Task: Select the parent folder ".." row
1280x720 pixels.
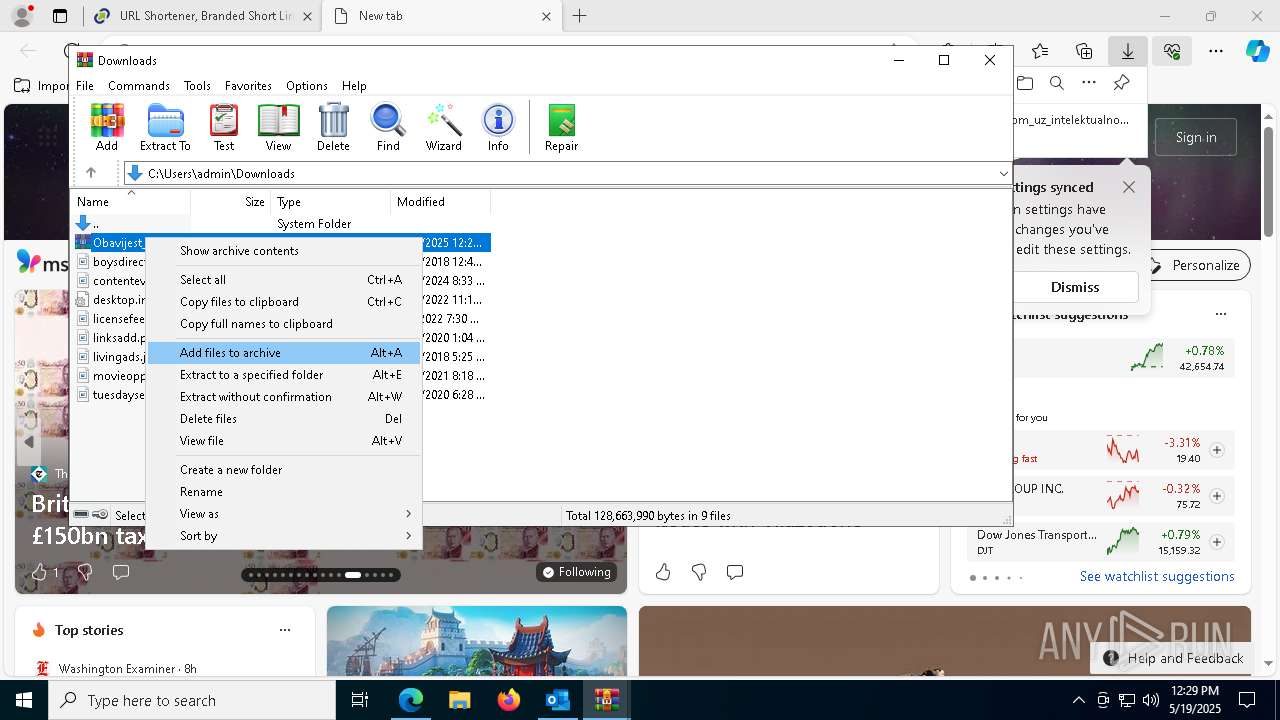Action: [280, 223]
